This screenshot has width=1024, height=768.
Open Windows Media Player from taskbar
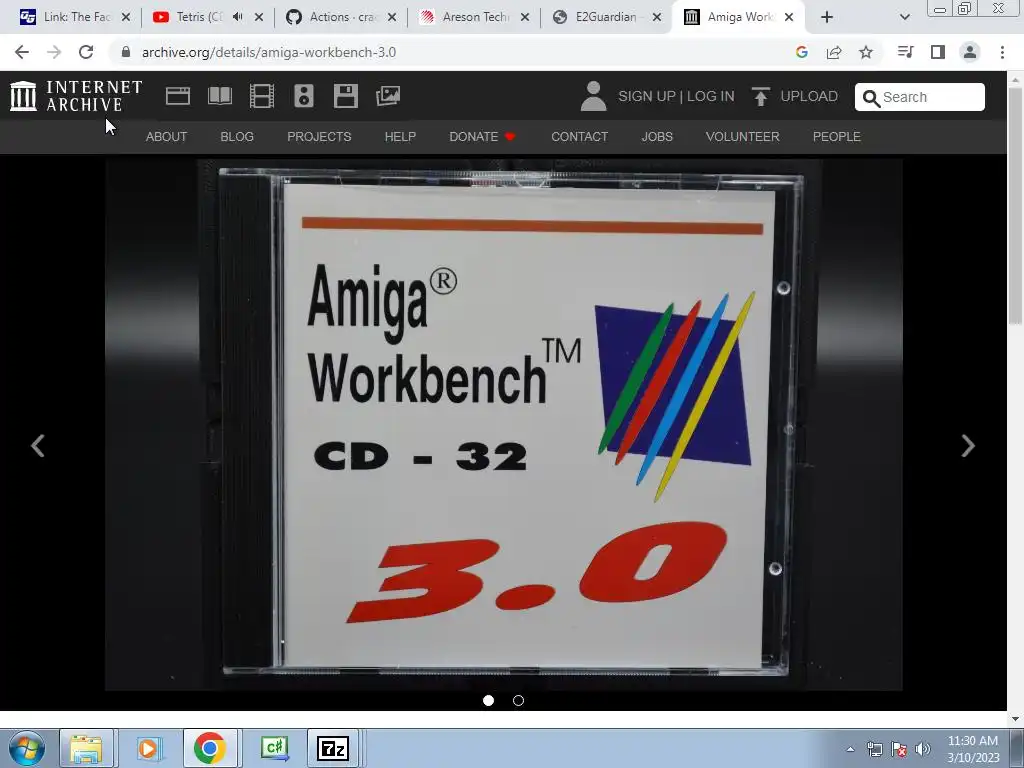(148, 748)
